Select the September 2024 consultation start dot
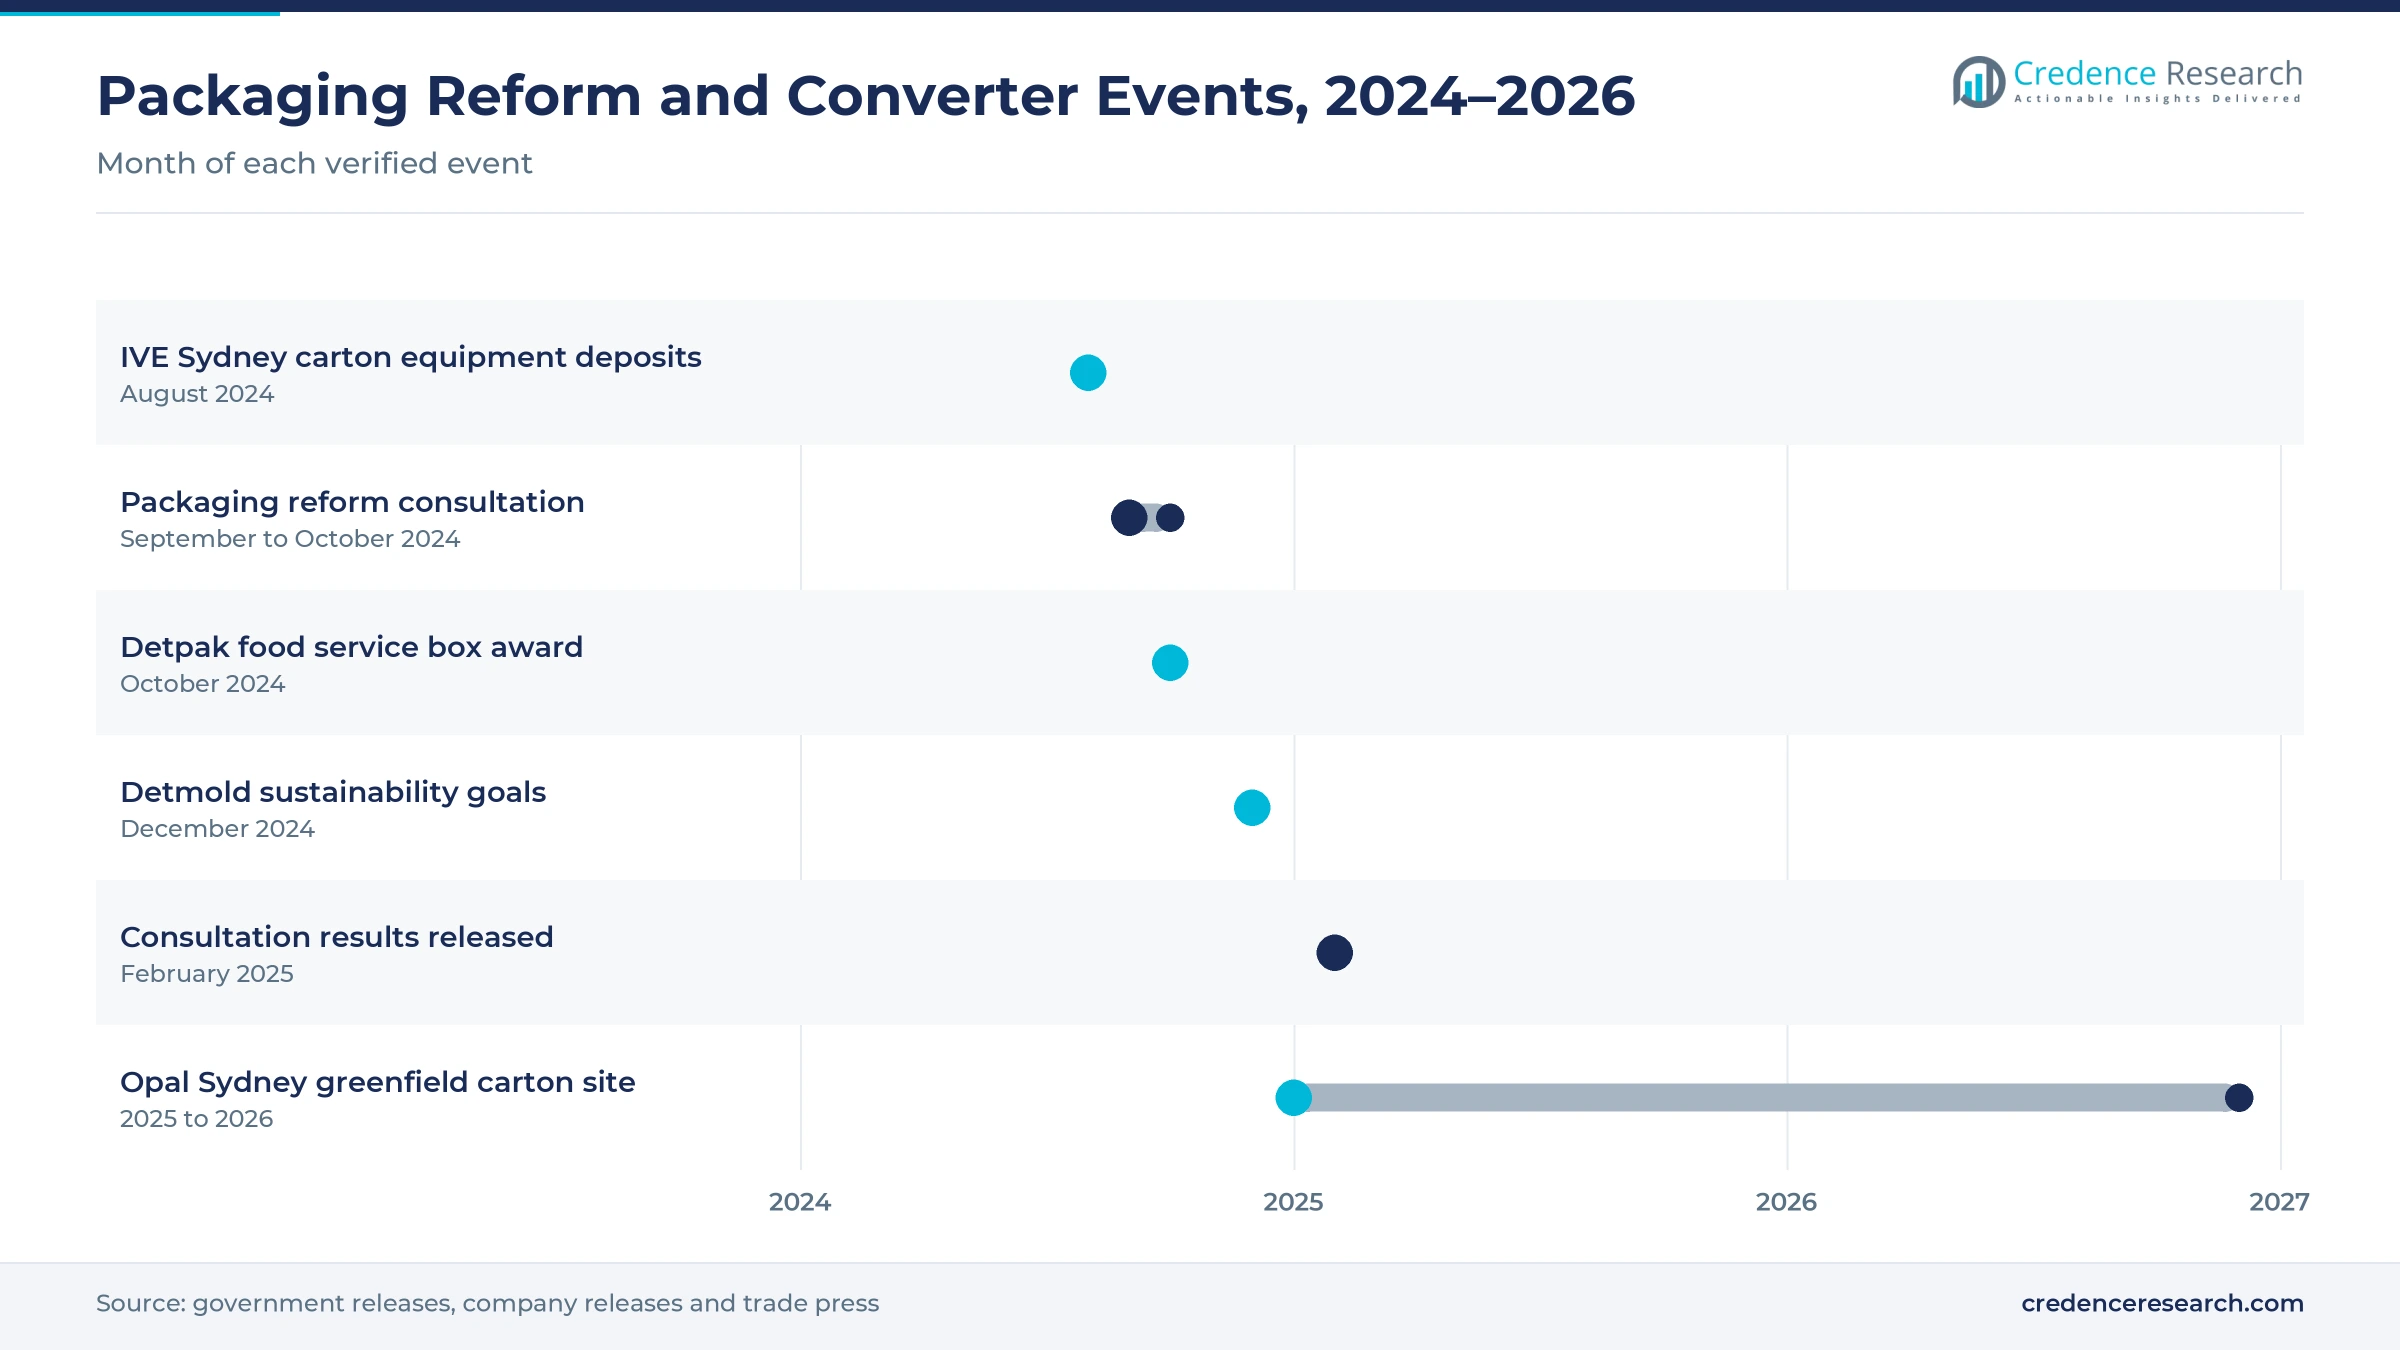The image size is (2400, 1350). pos(1129,518)
